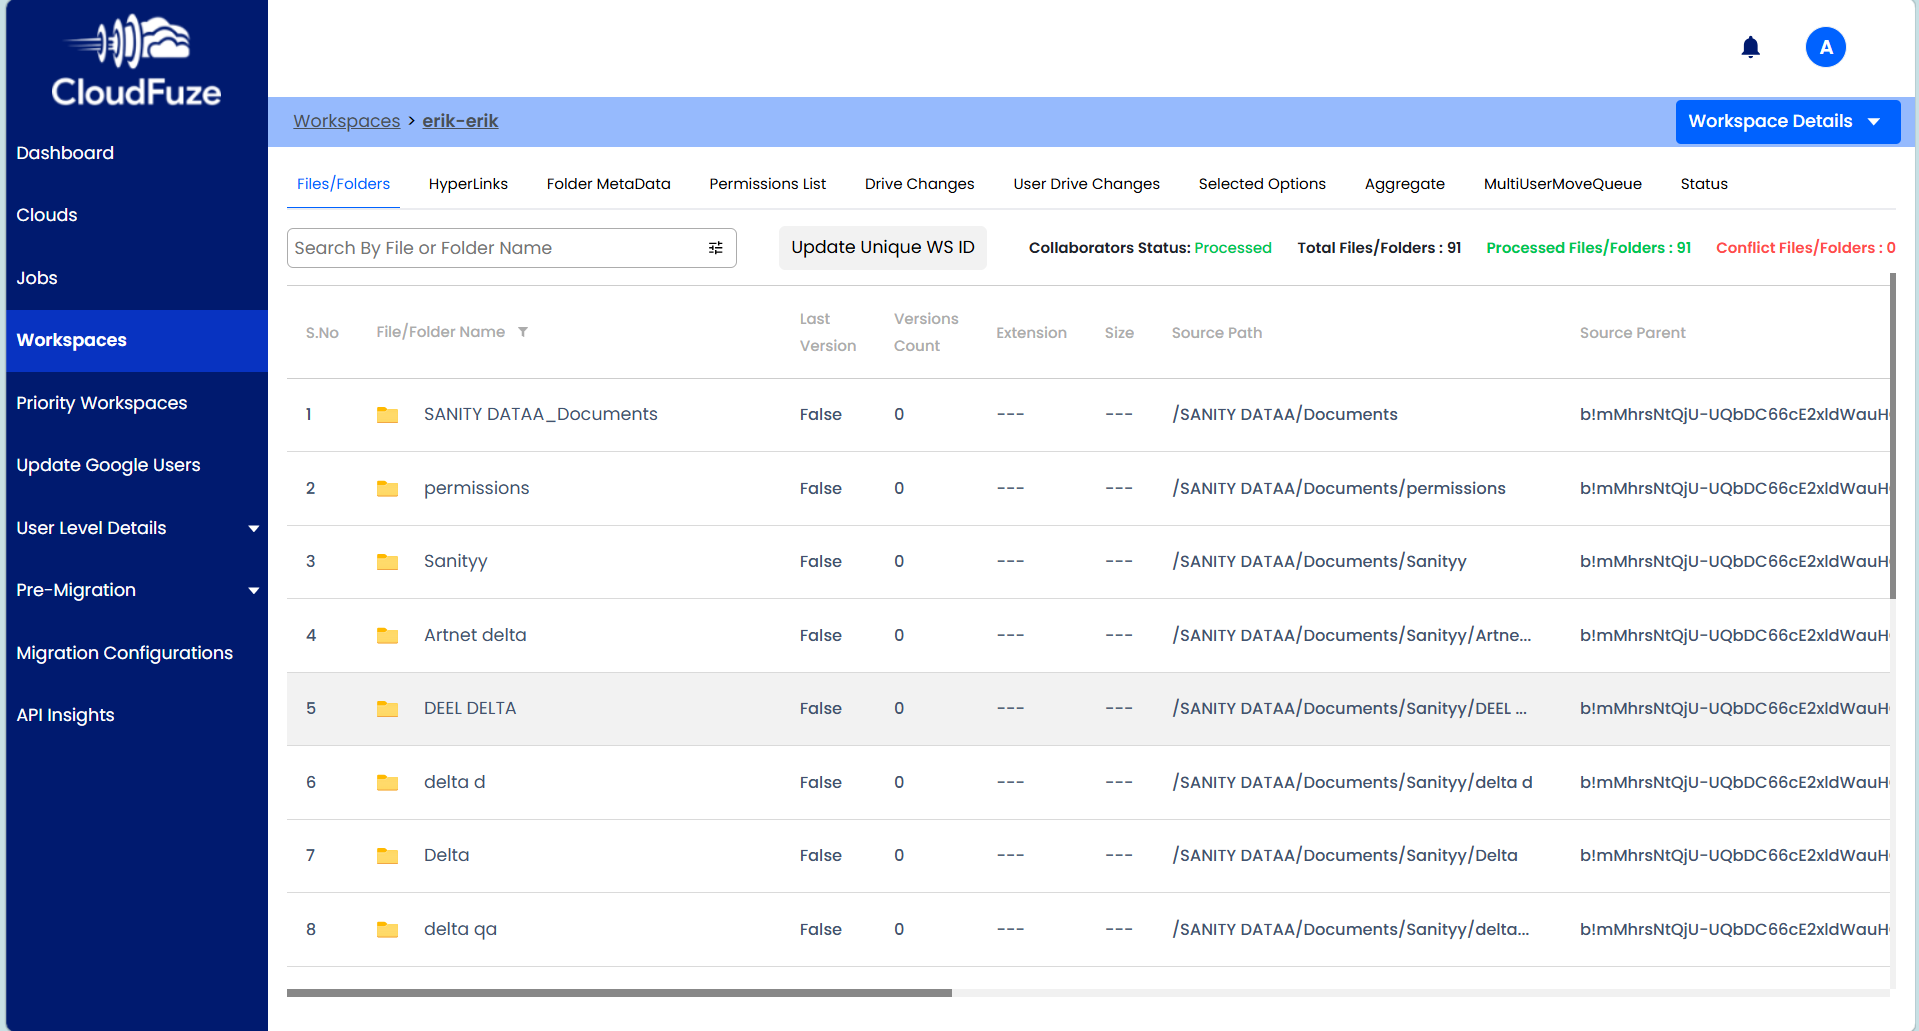Switch to HyperLinks tab
The height and width of the screenshot is (1031, 1919).
468,184
